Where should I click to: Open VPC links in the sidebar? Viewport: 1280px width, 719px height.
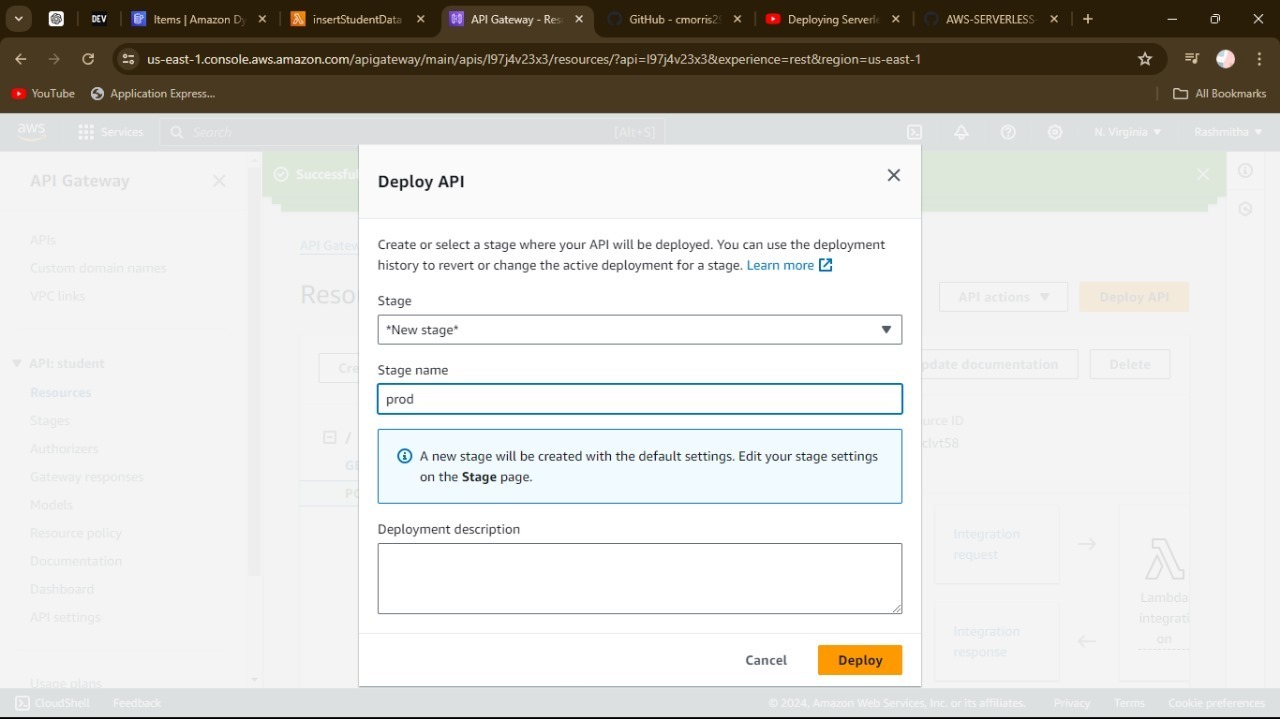click(x=58, y=296)
